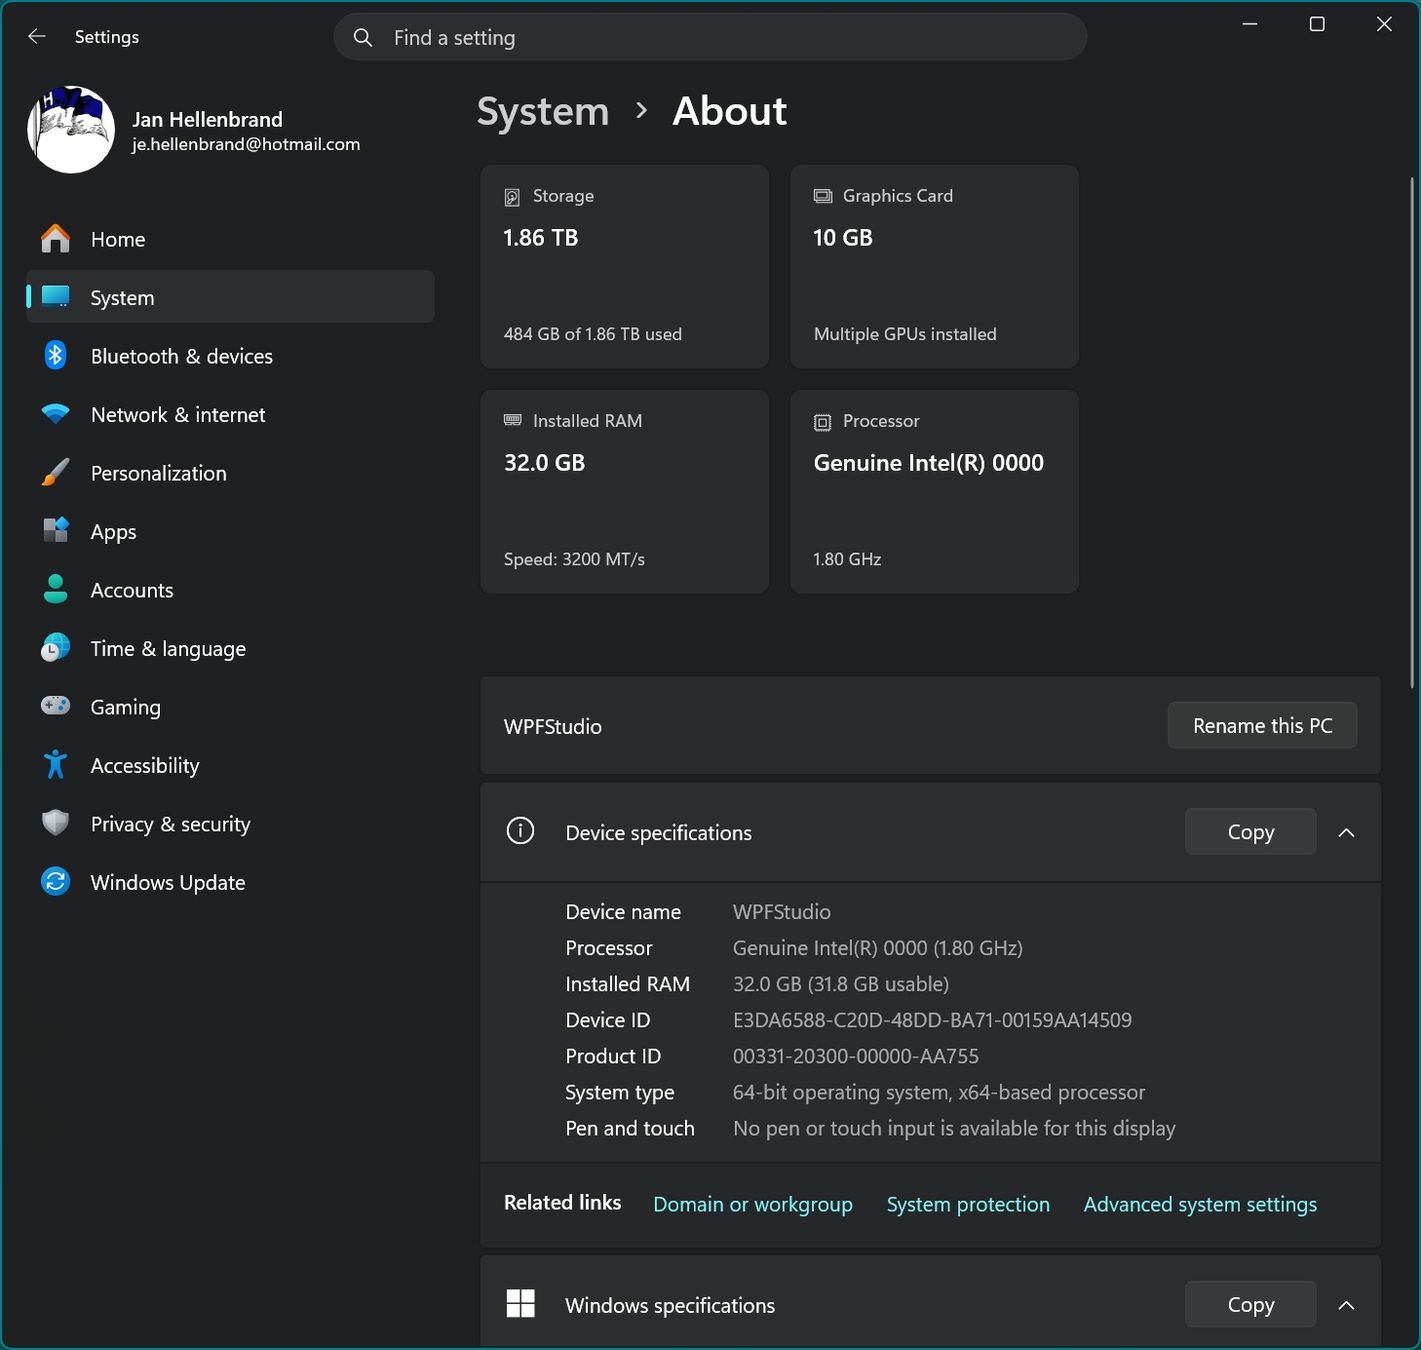Click the Windows logo icon by Windows specifications
This screenshot has width=1421, height=1350.
click(521, 1304)
